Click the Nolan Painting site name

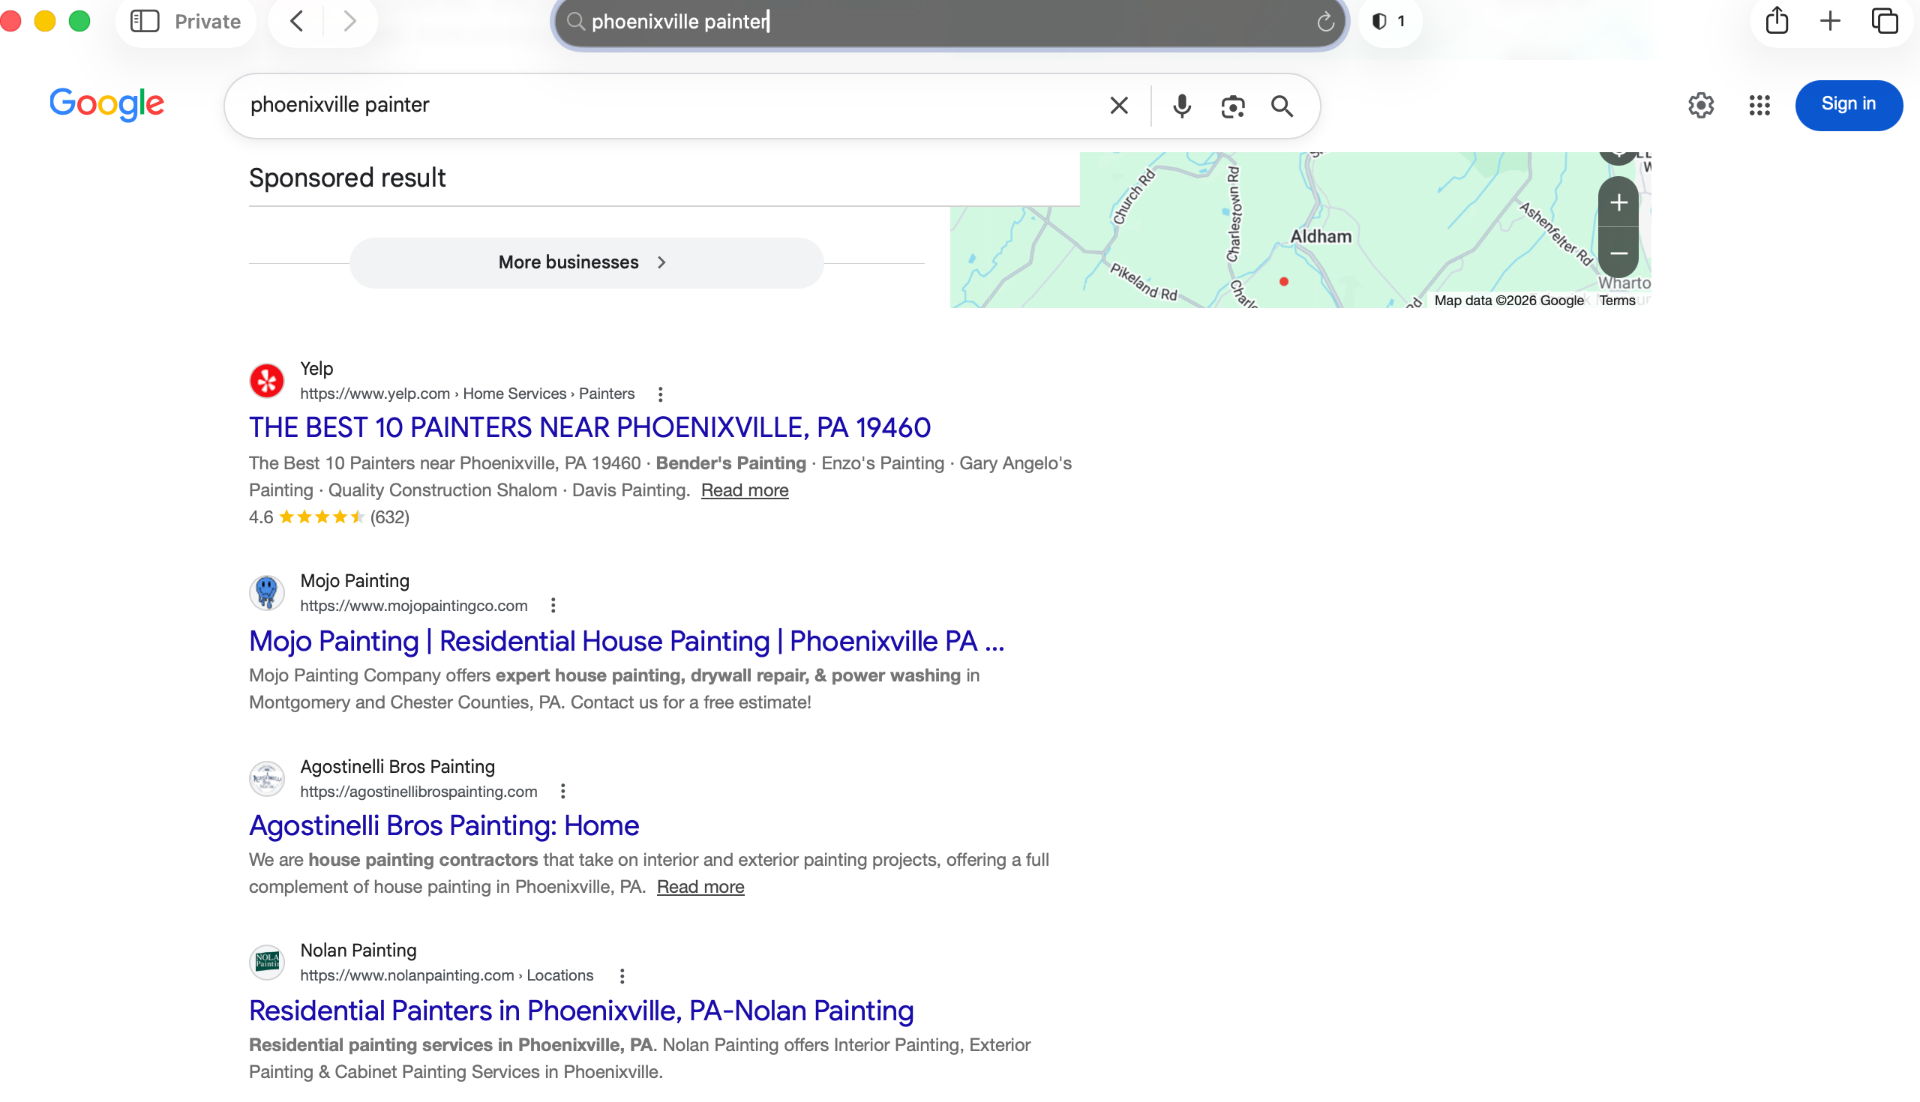[x=358, y=950]
